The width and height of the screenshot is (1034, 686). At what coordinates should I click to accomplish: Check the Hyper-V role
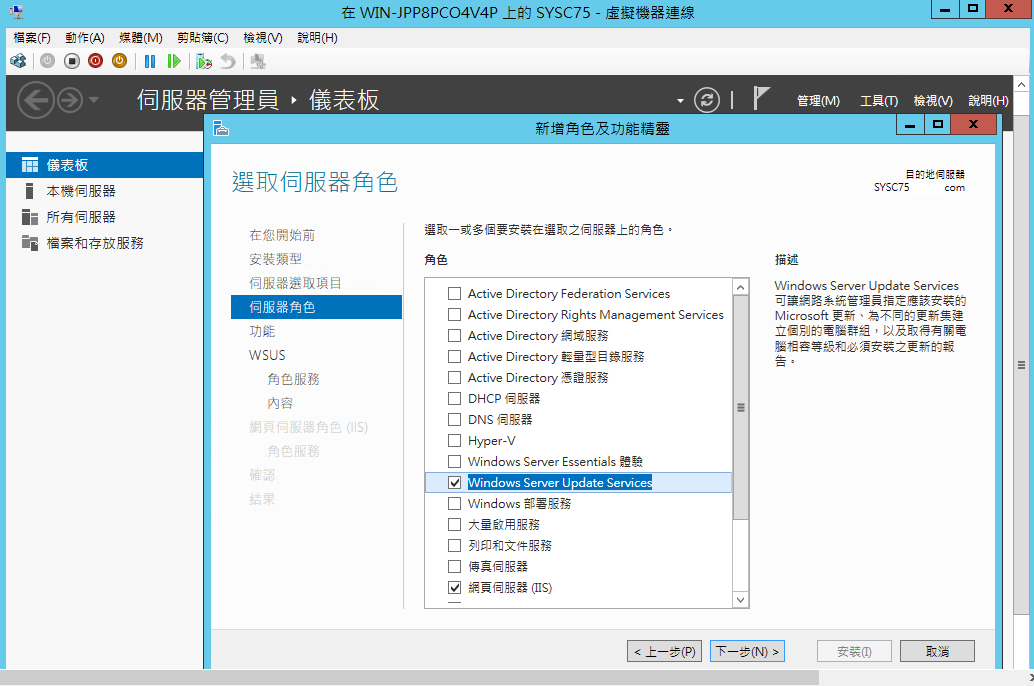tap(454, 441)
